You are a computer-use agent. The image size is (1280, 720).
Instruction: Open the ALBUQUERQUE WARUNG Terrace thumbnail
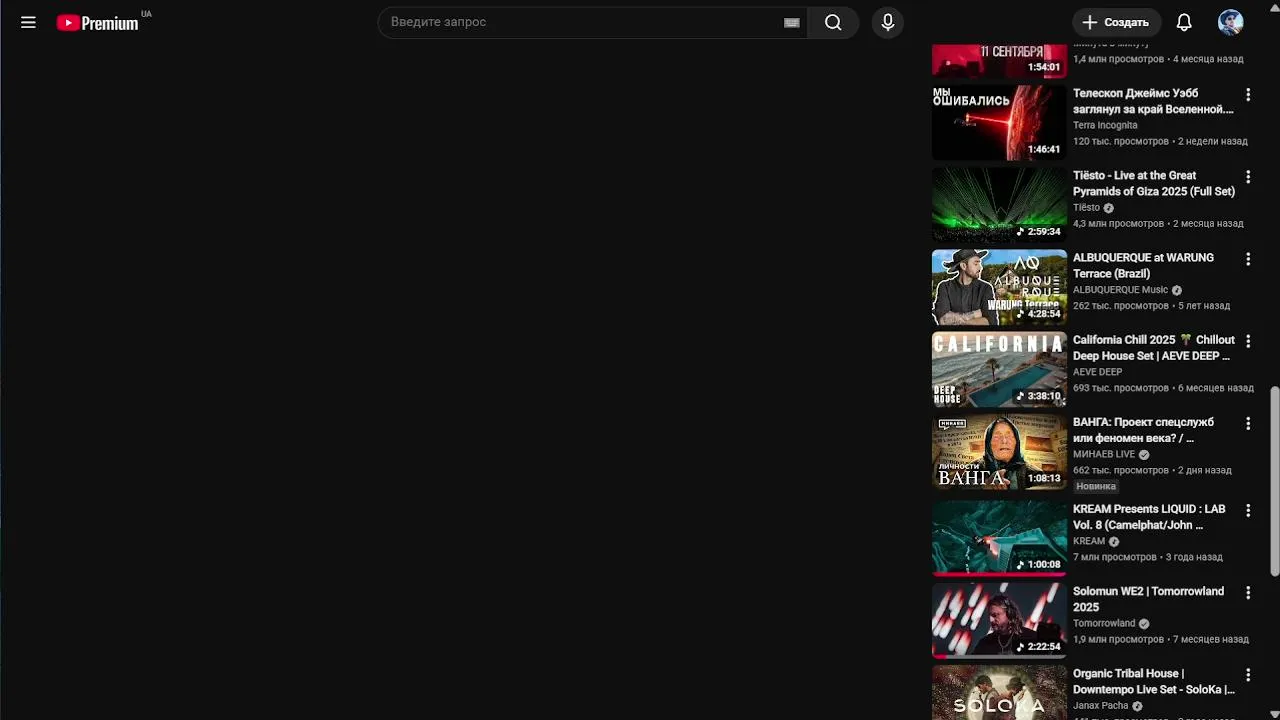coord(999,287)
